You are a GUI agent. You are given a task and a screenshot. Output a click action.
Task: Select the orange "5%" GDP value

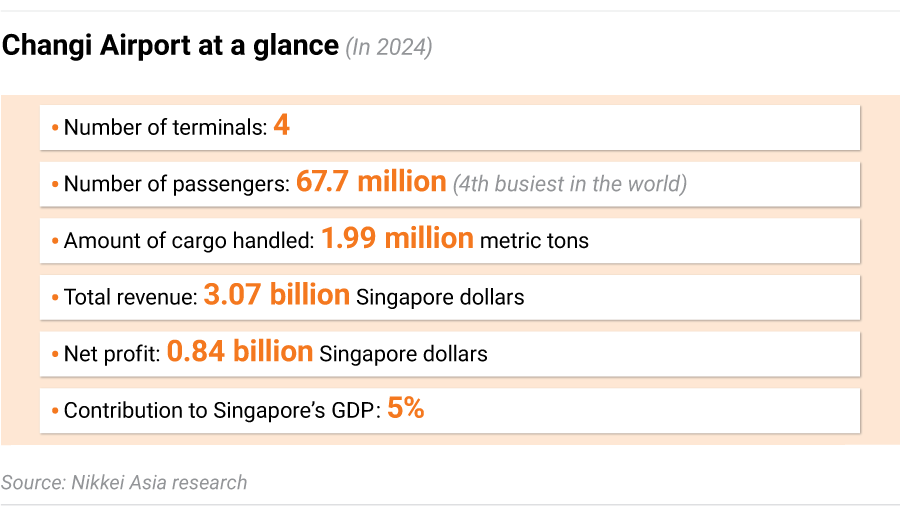tap(406, 408)
